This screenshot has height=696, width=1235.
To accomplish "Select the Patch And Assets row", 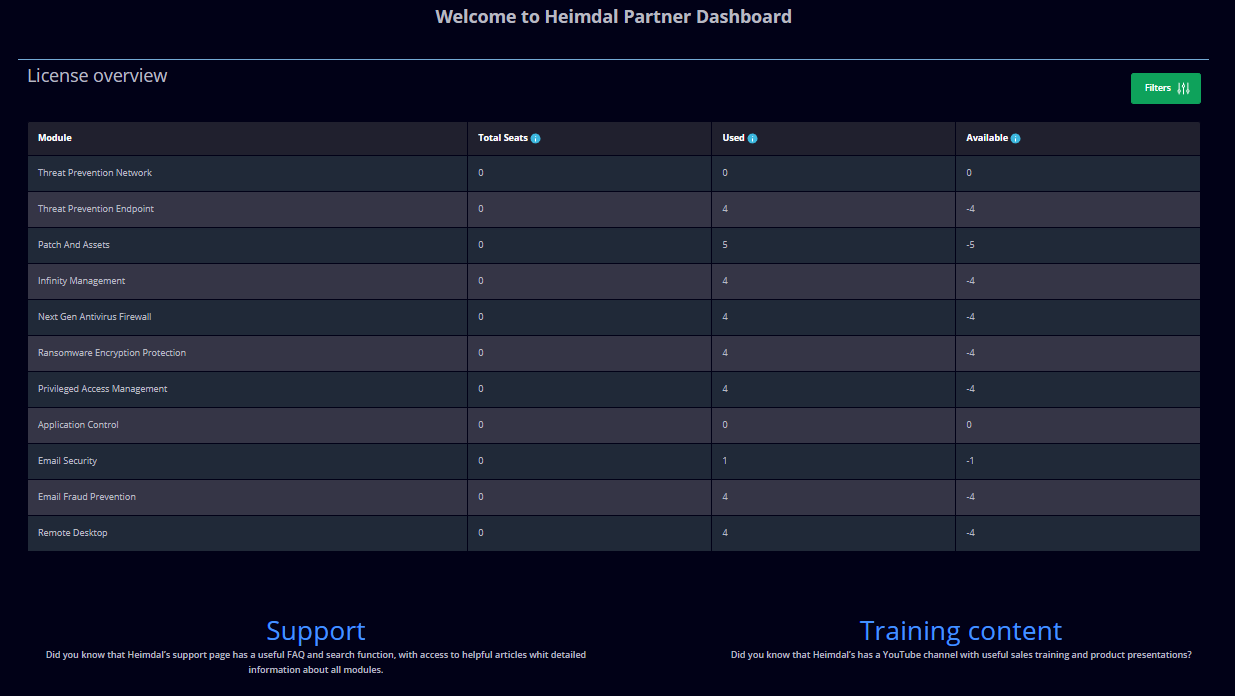I will coord(614,245).
